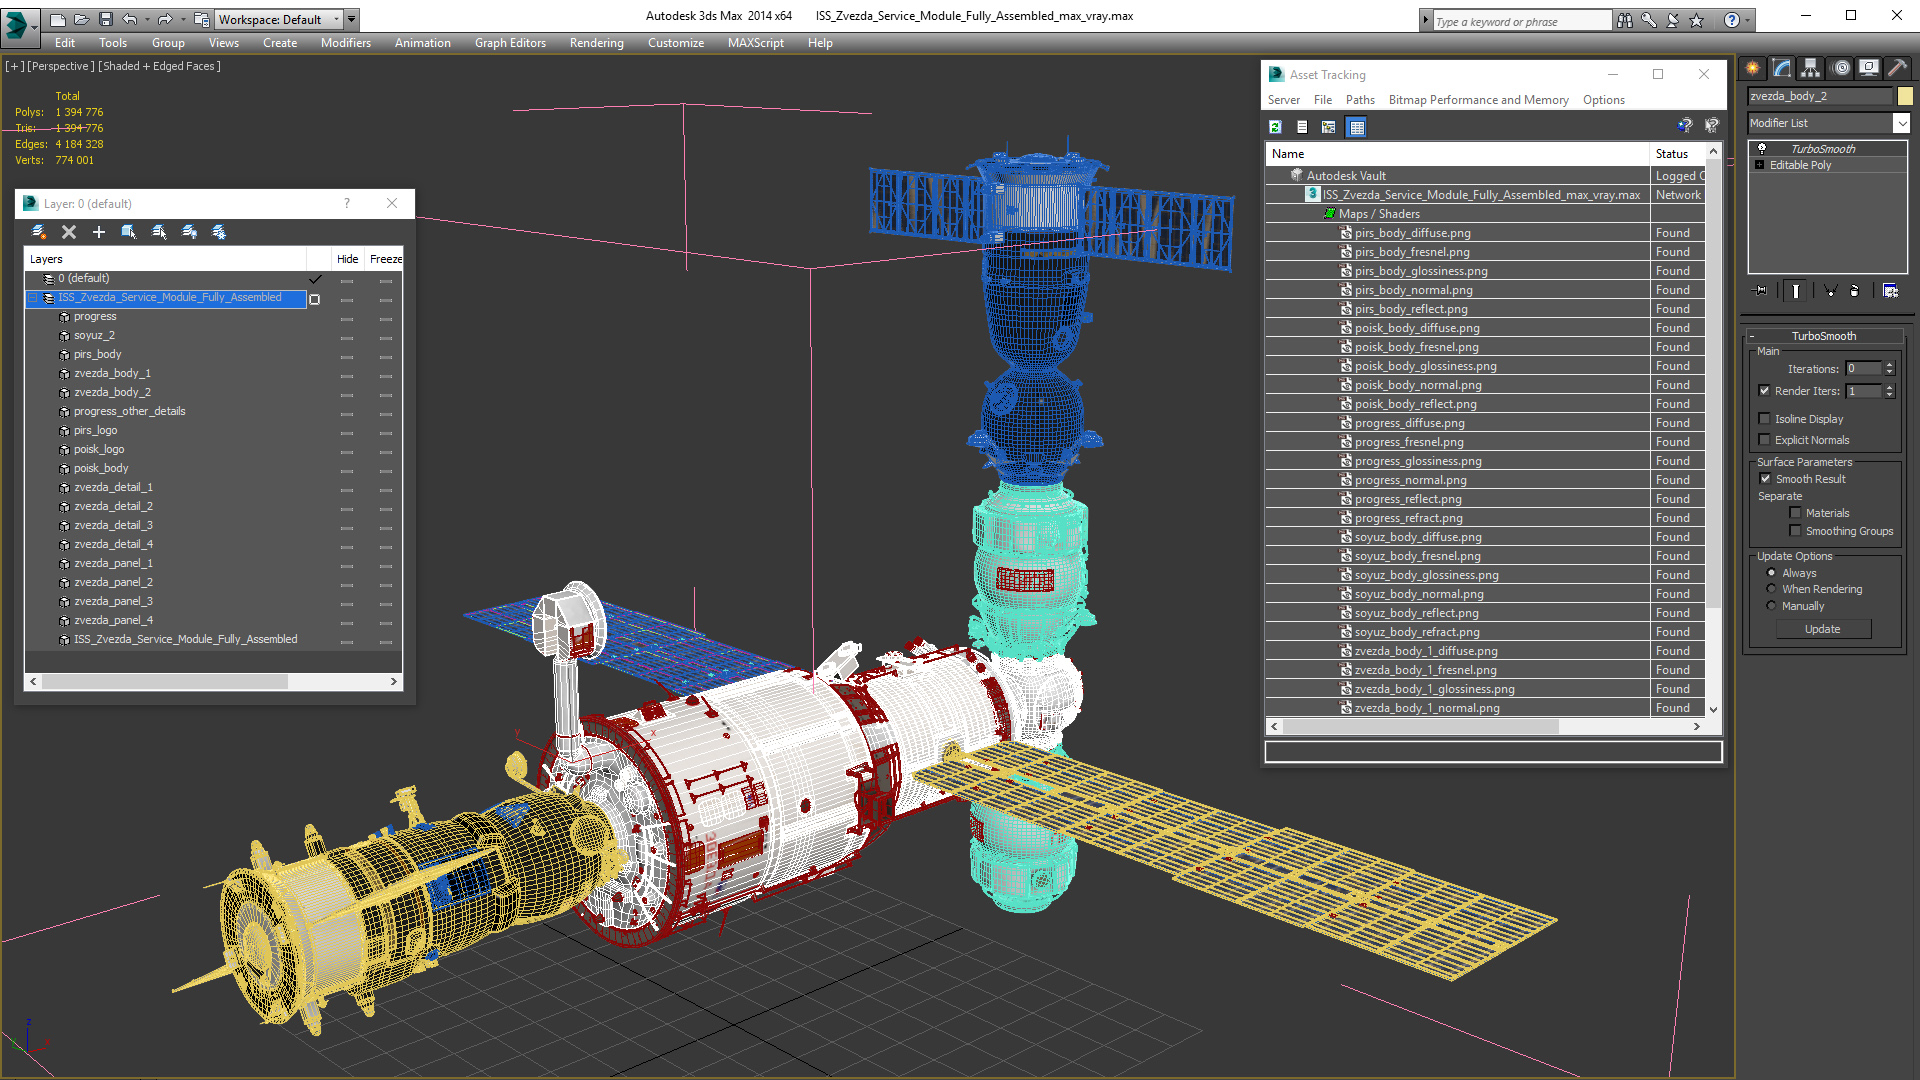Viewport: 1920px width, 1080px height.
Task: Remove modifier from the stack
Action: [1855, 291]
